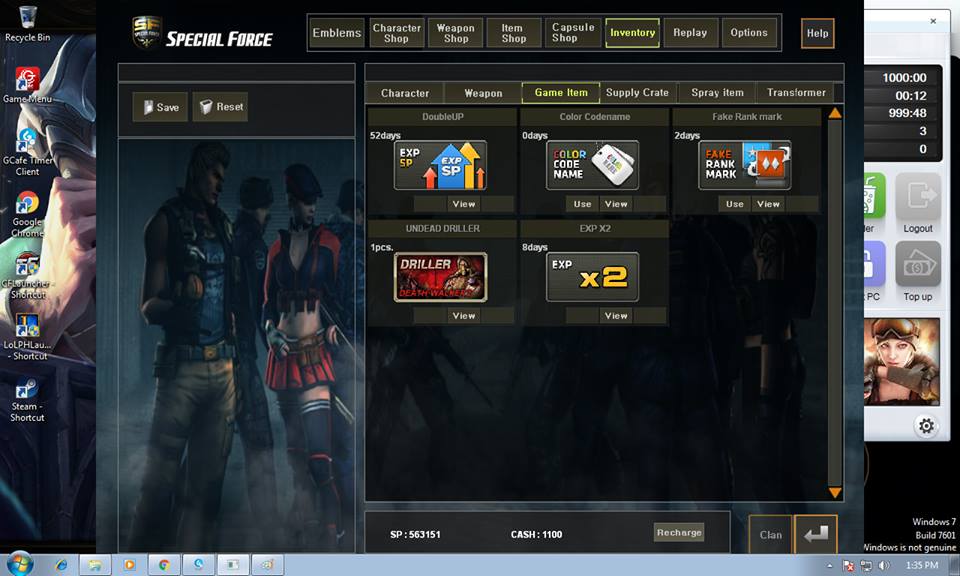
Task: Go to the Emblems page
Action: pos(337,32)
